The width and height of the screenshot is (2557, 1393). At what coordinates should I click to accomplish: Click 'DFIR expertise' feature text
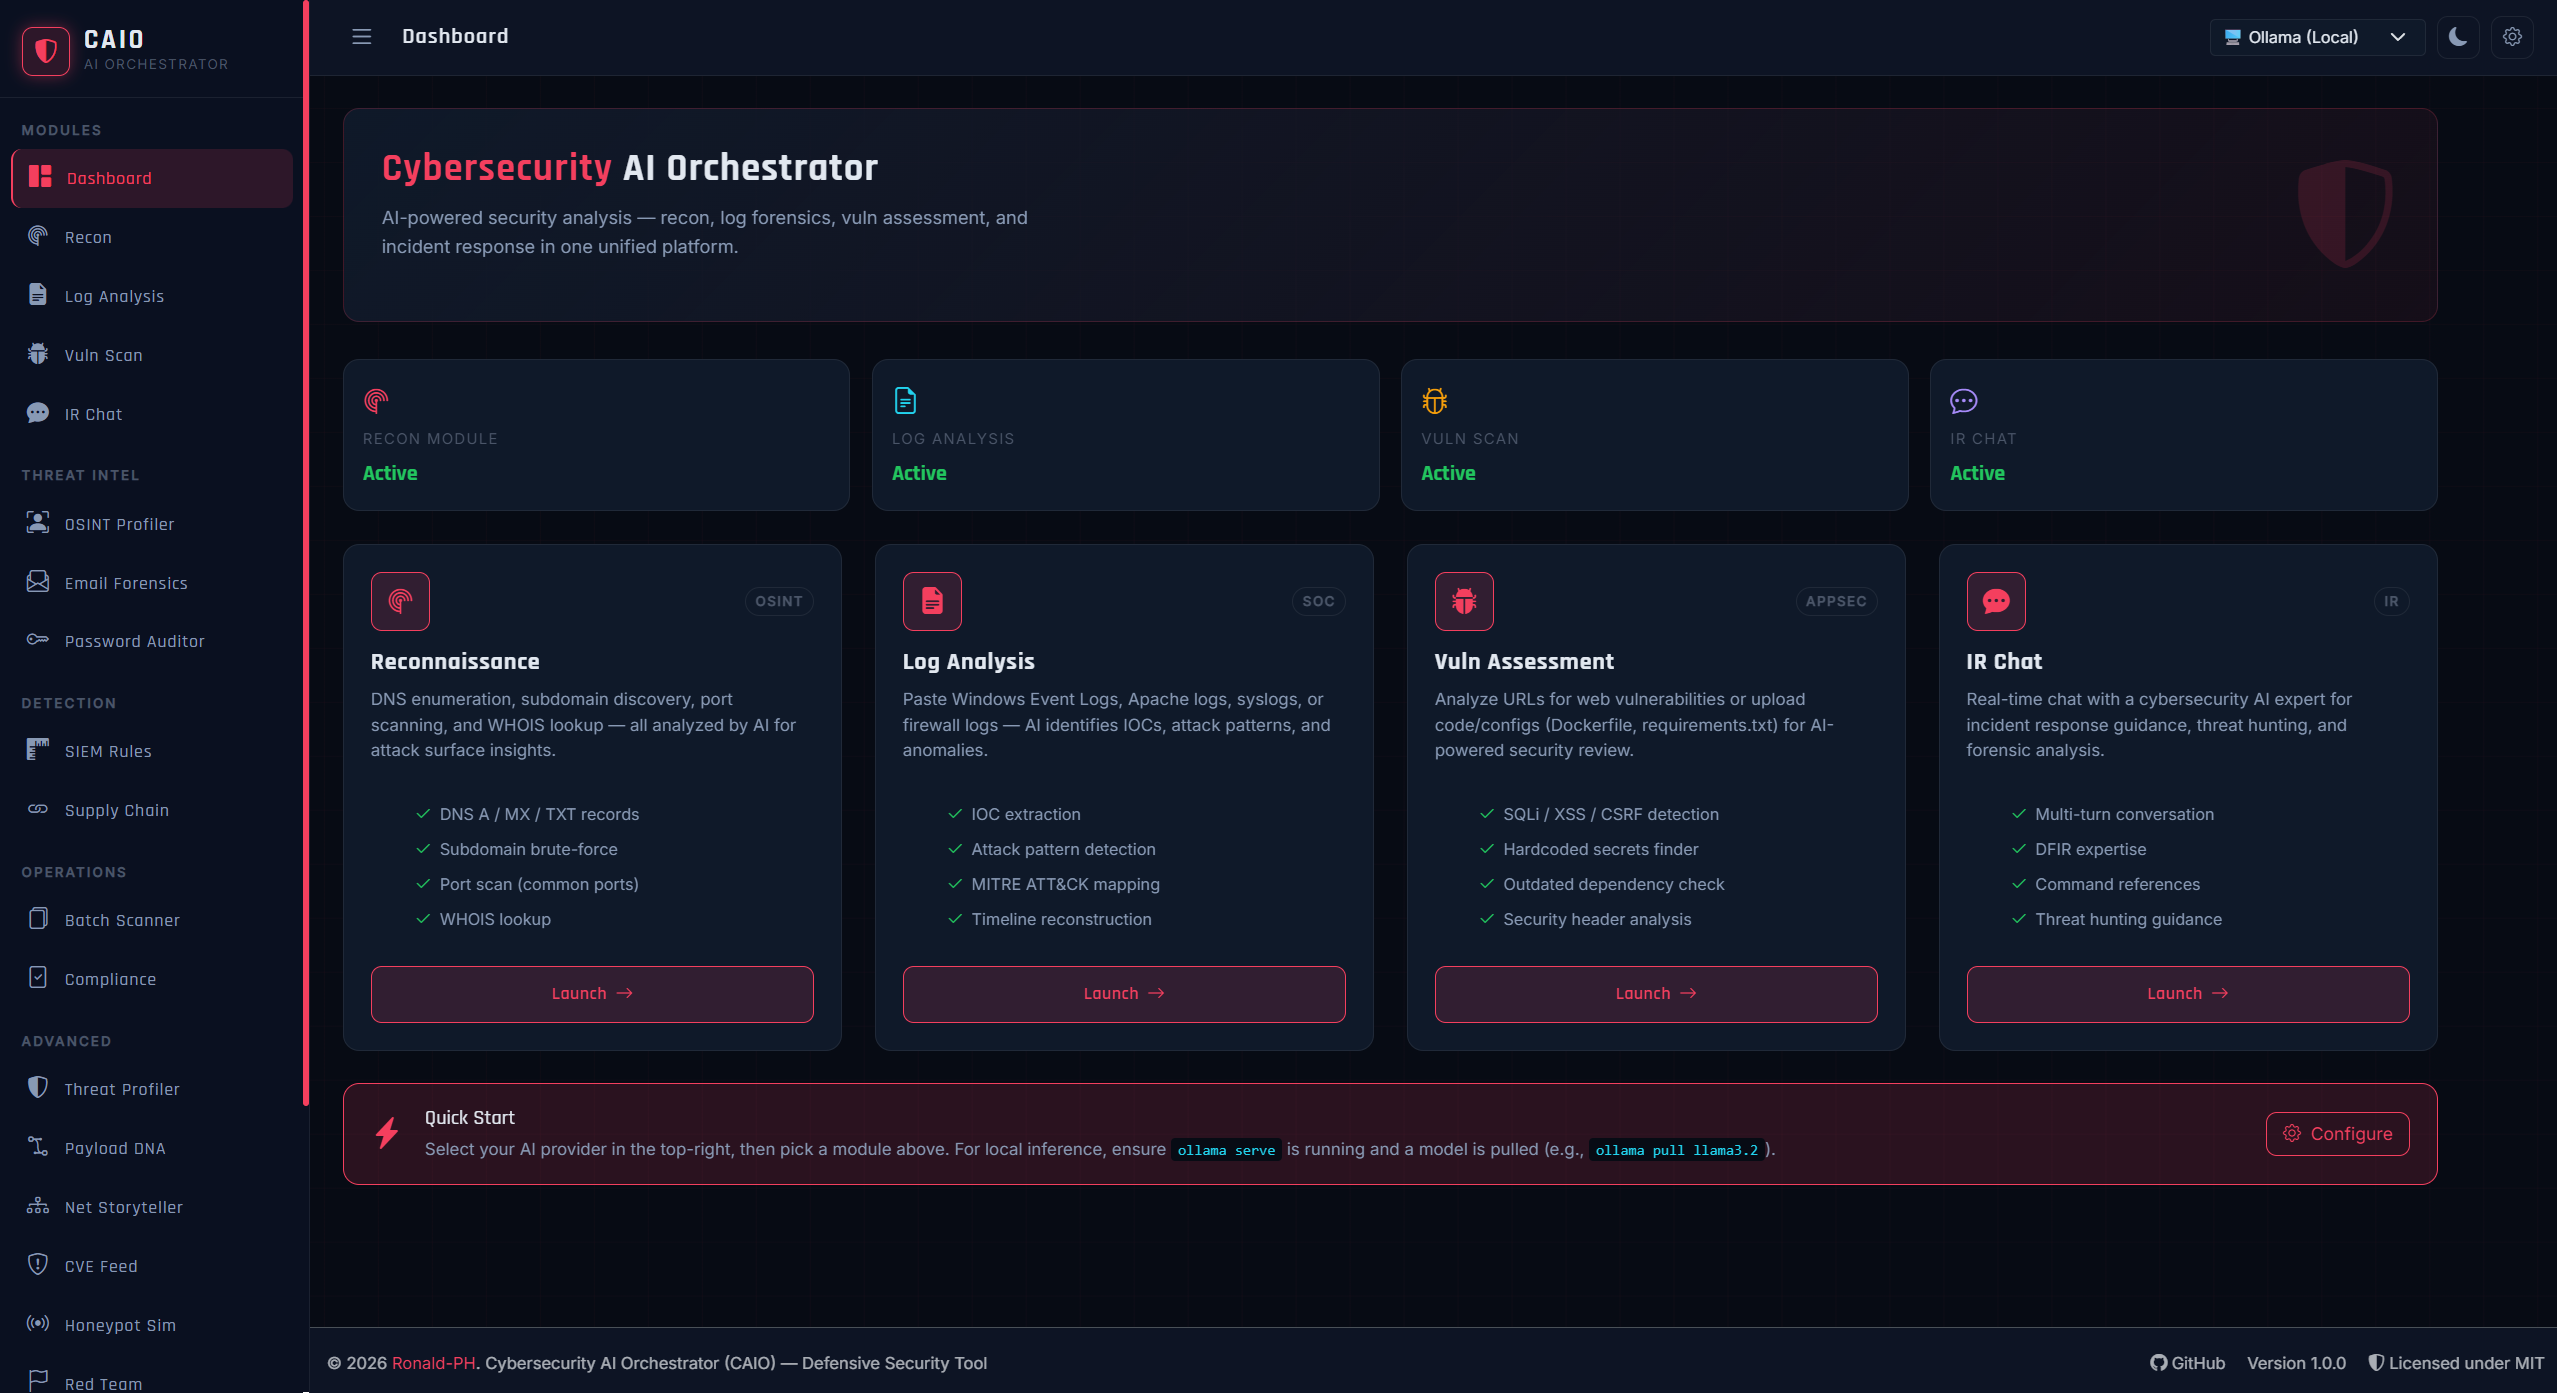coord(2090,849)
